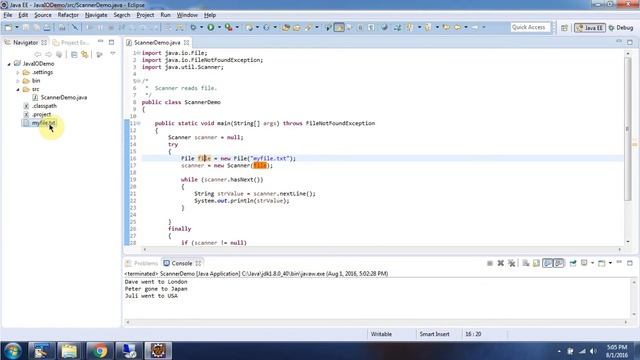
Task: Click the editor horizontal scrollbar right arrow
Action: 620,249
